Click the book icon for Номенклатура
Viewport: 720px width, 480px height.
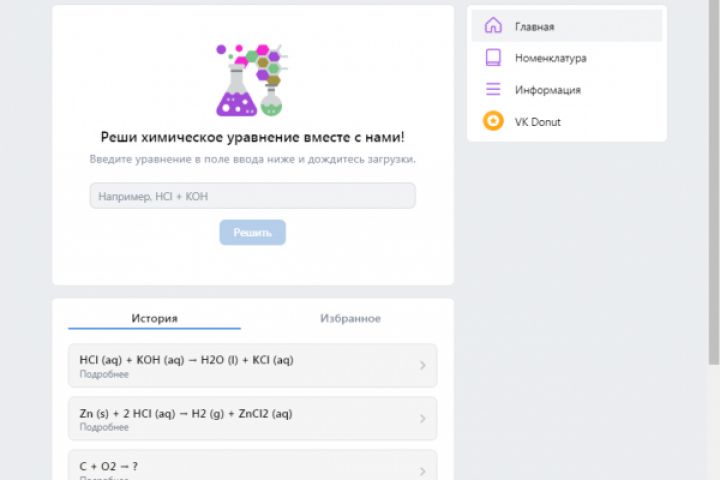(493, 58)
